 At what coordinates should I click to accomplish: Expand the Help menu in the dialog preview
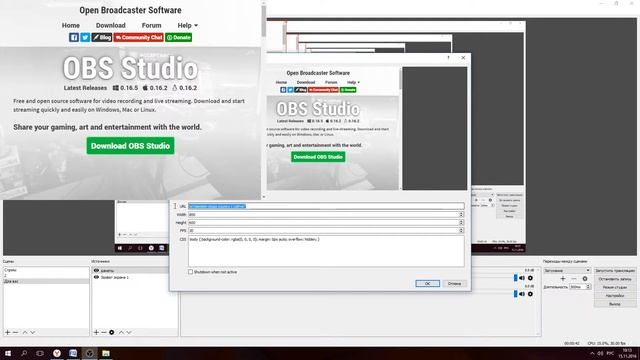[x=353, y=82]
